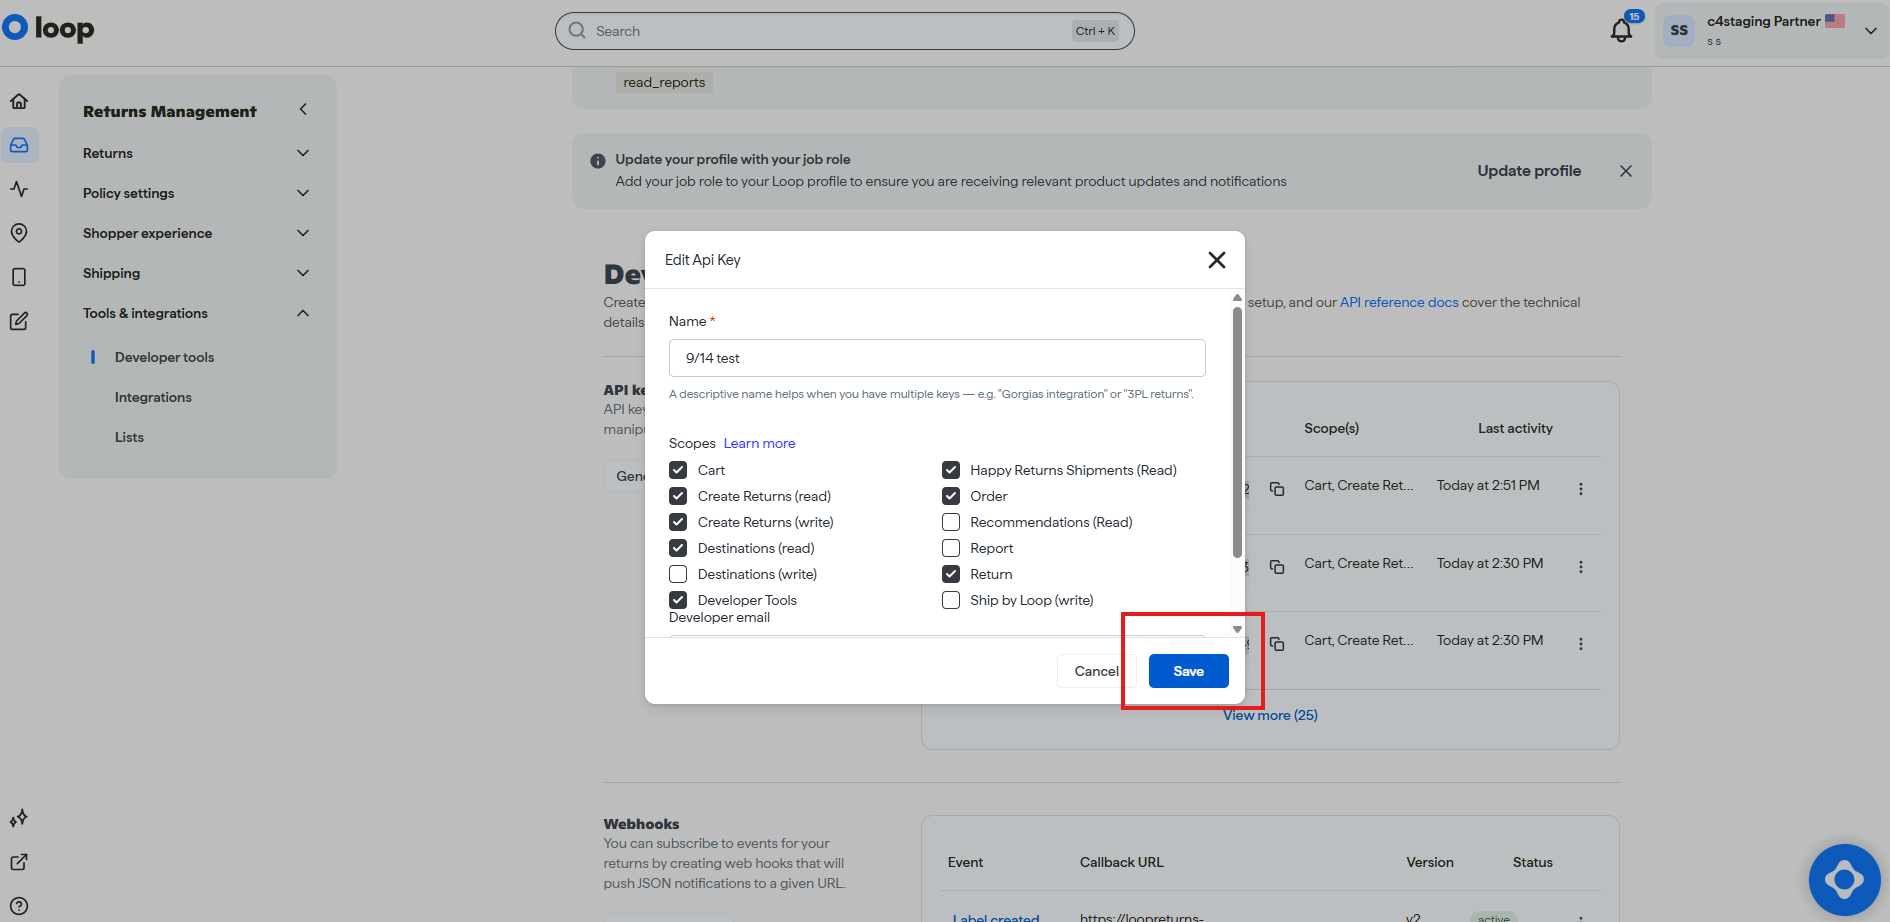
Task: Click the sparkle AI icon in sidebar
Action: tap(19, 818)
